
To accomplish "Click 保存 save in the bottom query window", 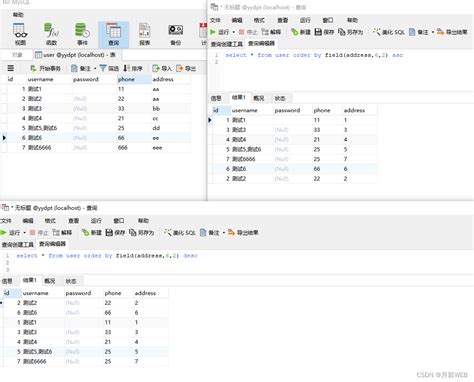I will [x=115, y=232].
